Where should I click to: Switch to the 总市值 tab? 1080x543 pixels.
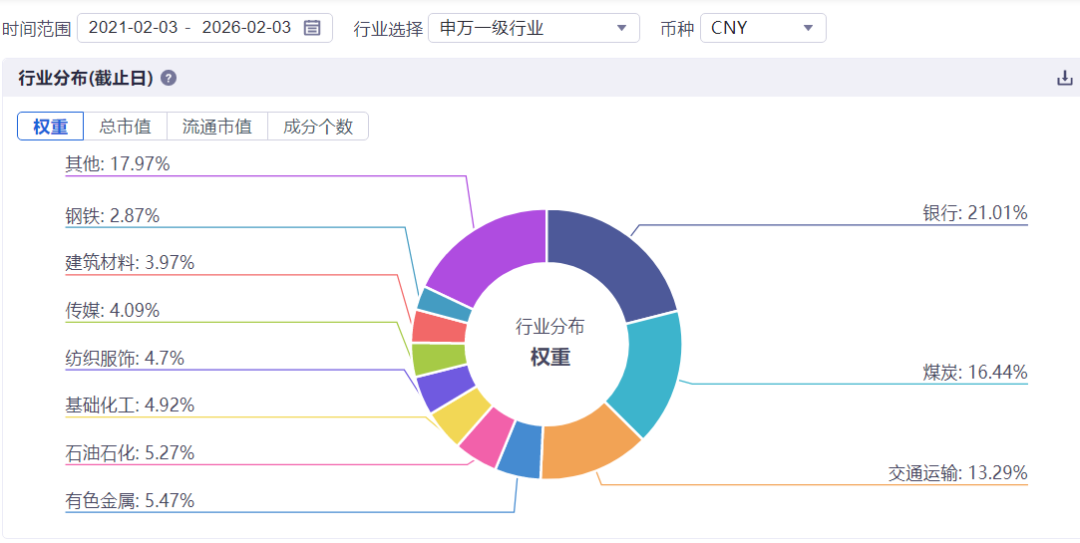125,127
